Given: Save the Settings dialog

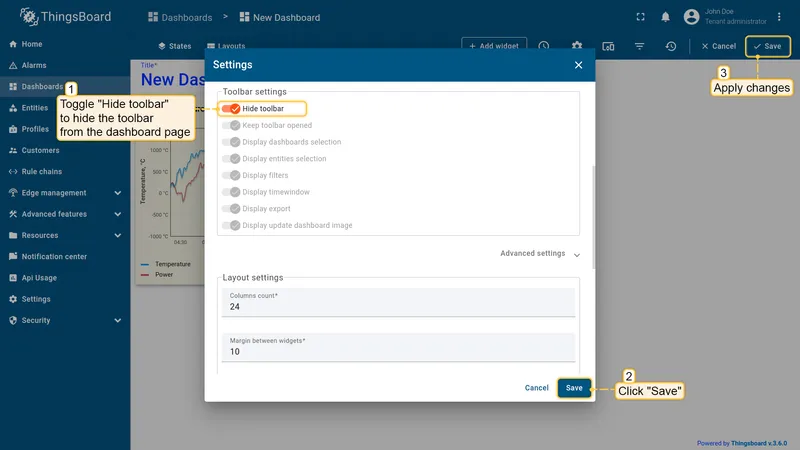Looking at the screenshot, I should [574, 388].
